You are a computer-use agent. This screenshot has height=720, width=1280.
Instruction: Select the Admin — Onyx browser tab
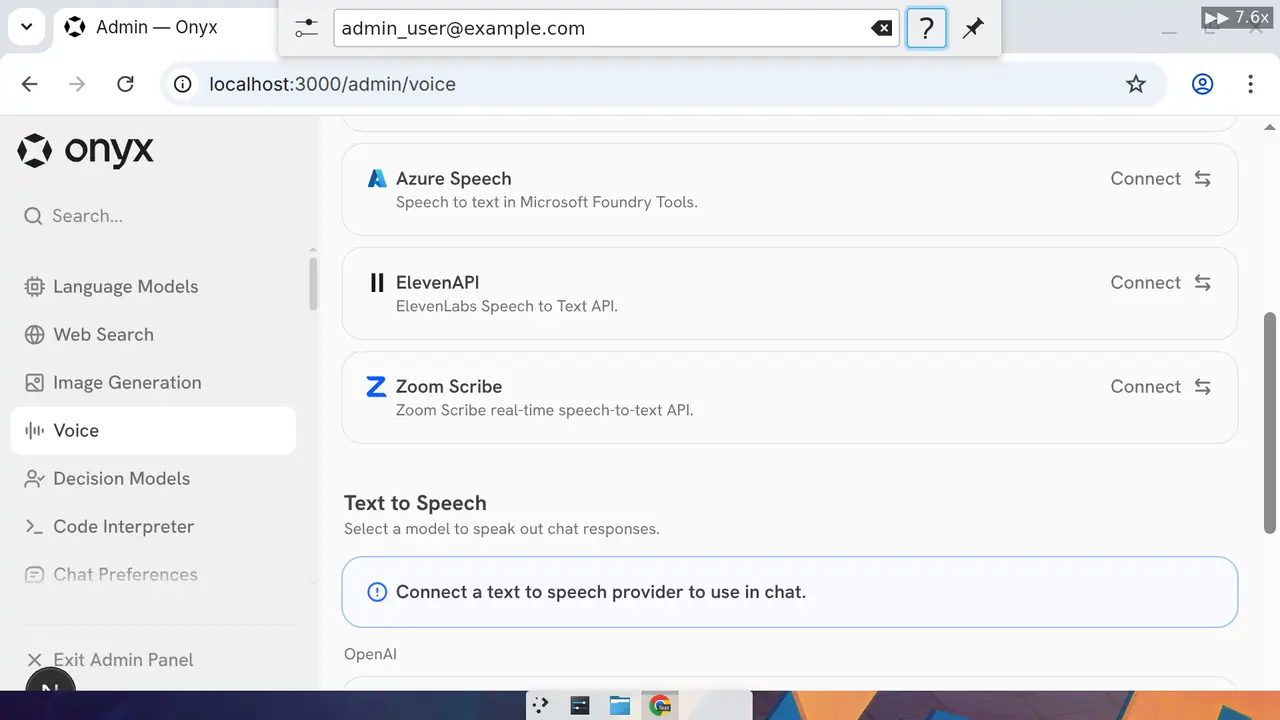pyautogui.click(x=165, y=27)
